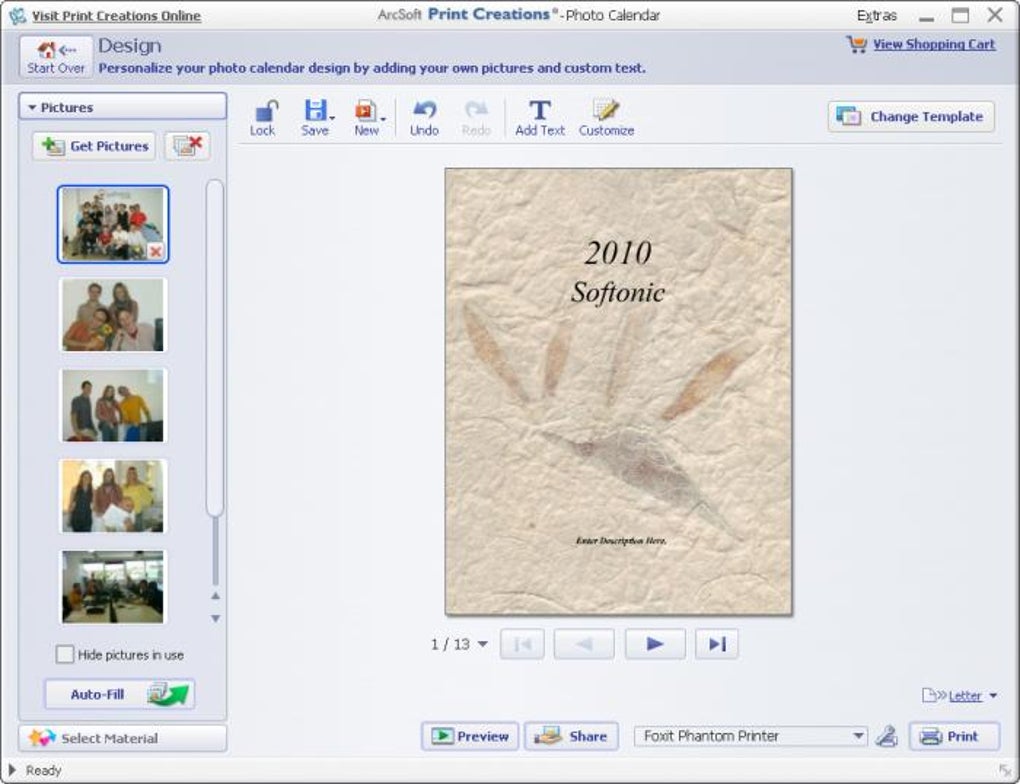Click the Auto-Fill button
1020x784 pixels.
(120, 694)
